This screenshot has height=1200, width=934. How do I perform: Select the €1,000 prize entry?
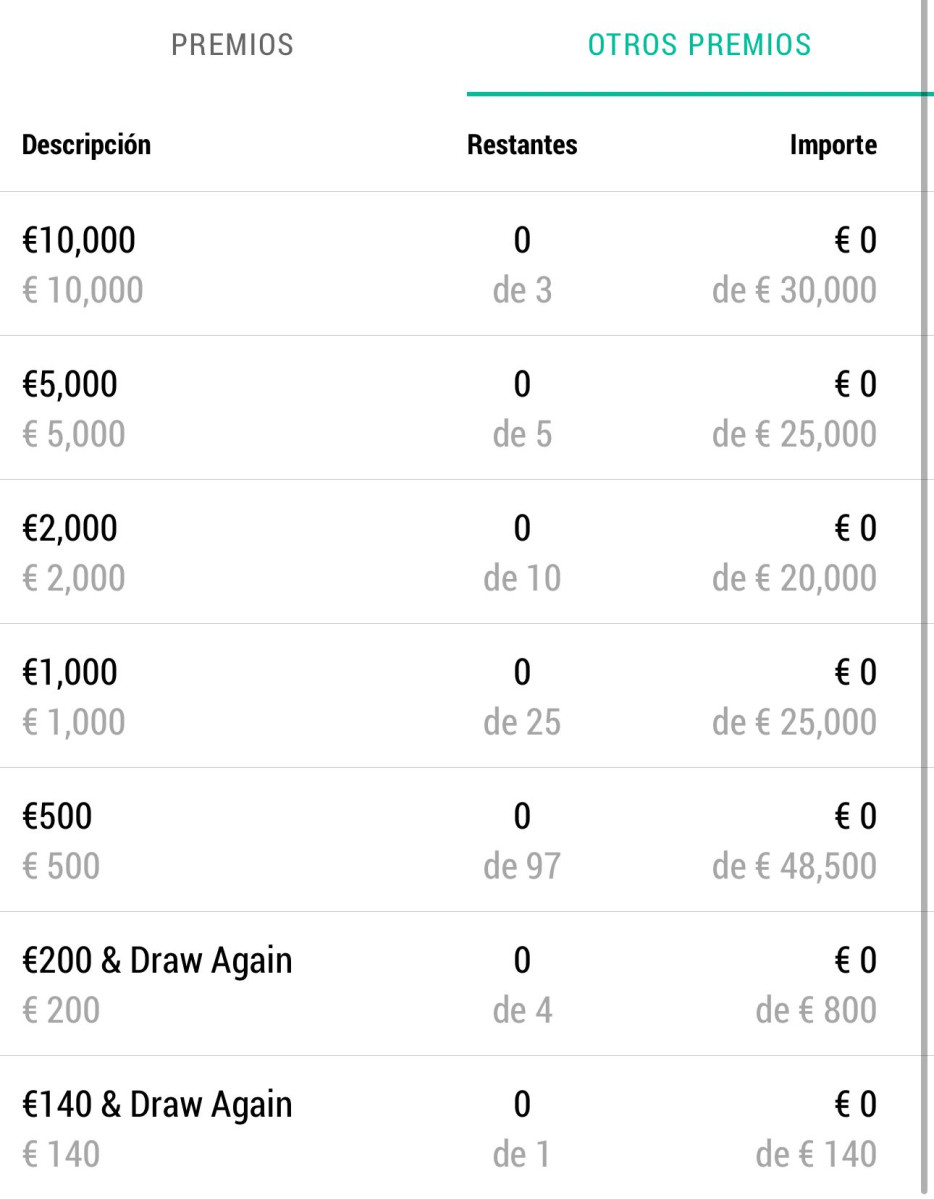pos(460,696)
